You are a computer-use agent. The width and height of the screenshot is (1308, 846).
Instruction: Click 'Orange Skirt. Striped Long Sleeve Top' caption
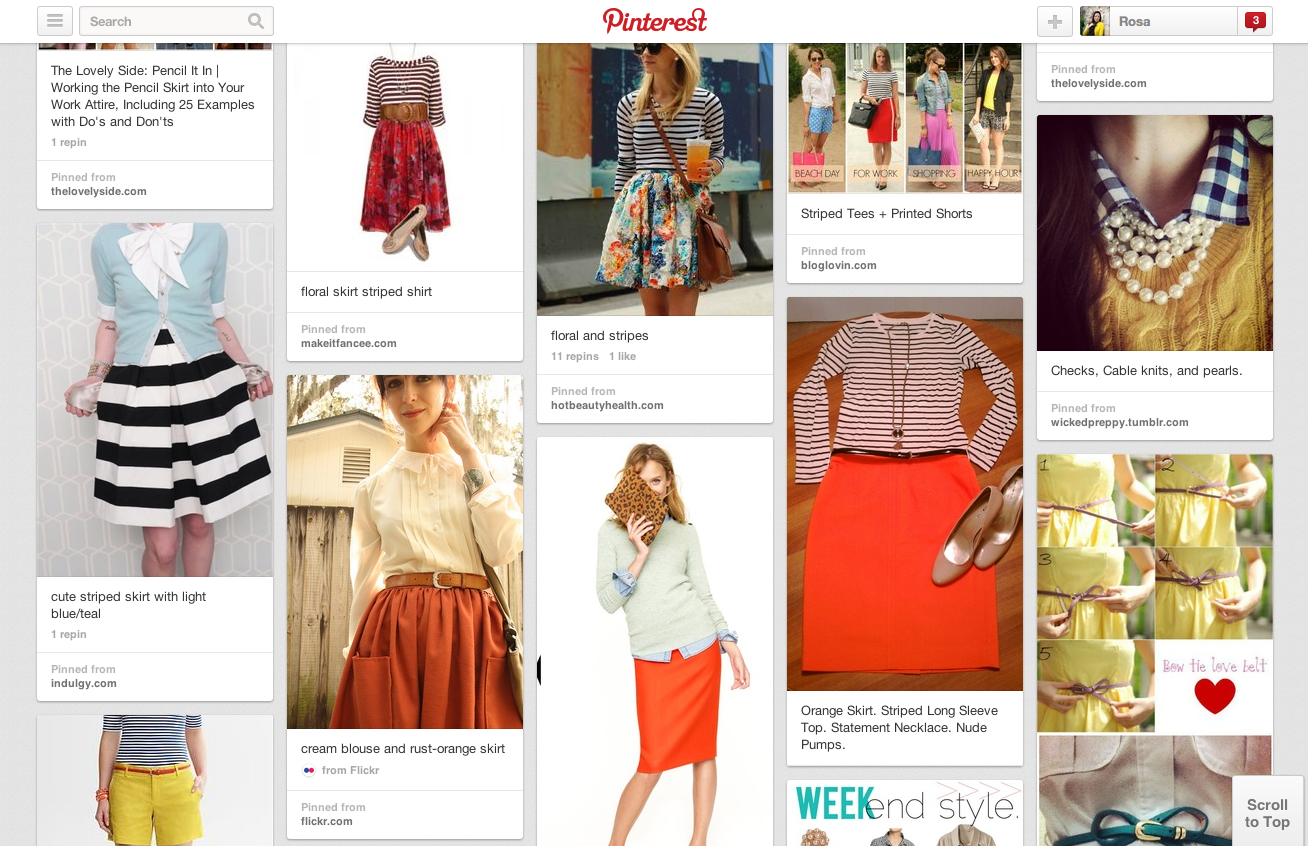coord(900,727)
